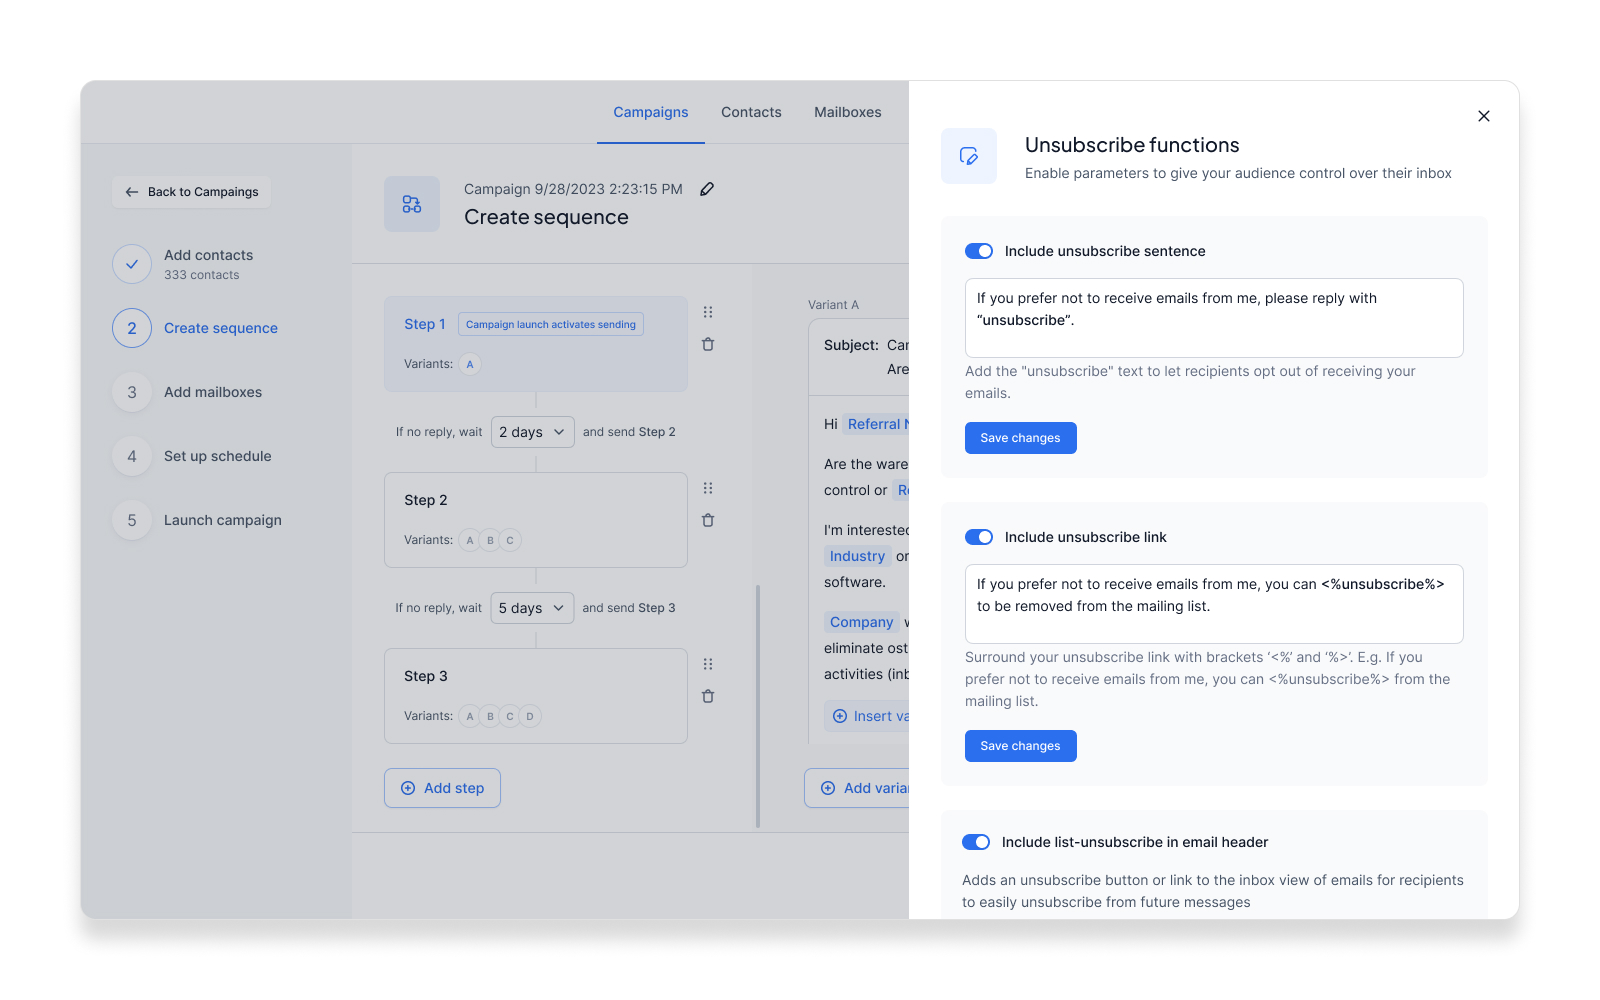Open the Contacts tab

click(x=751, y=112)
